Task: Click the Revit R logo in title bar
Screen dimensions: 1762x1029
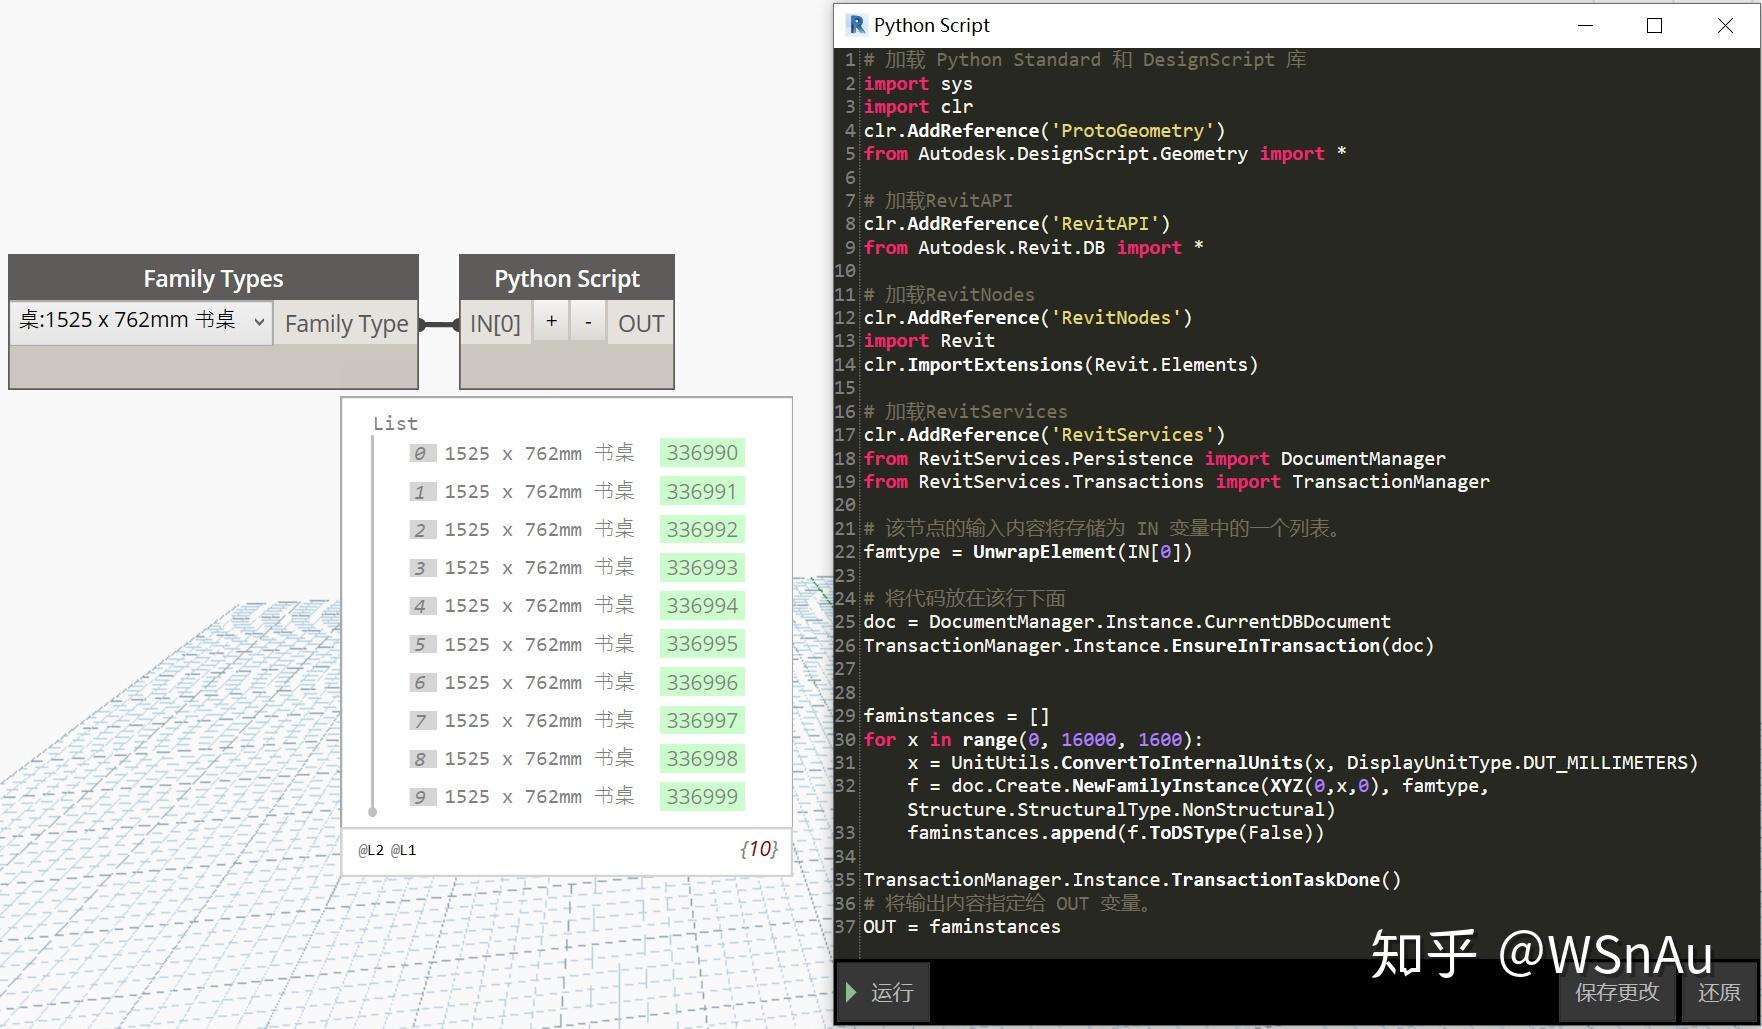Action: point(856,24)
